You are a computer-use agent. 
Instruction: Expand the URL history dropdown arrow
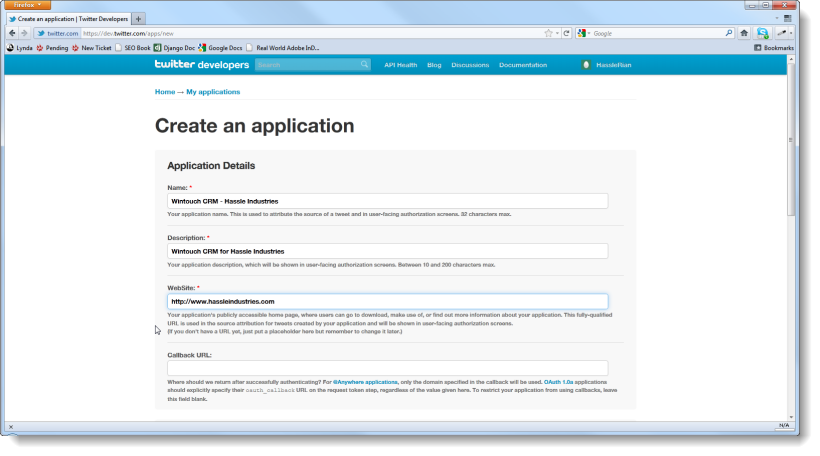[557, 33]
